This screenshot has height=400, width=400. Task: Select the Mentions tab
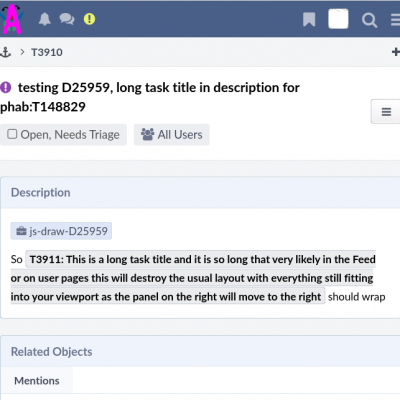click(37, 381)
